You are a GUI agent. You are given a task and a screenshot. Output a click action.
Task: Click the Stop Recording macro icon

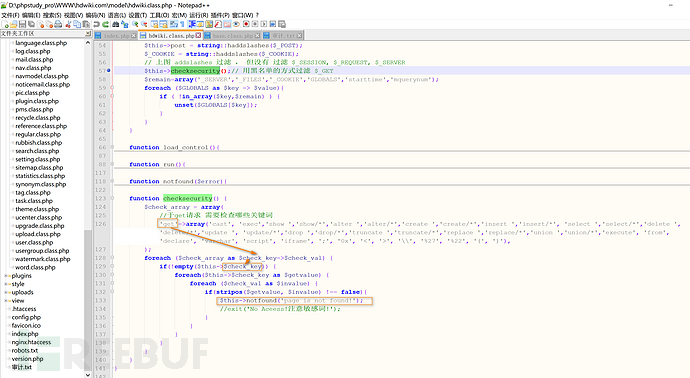pos(255,24)
